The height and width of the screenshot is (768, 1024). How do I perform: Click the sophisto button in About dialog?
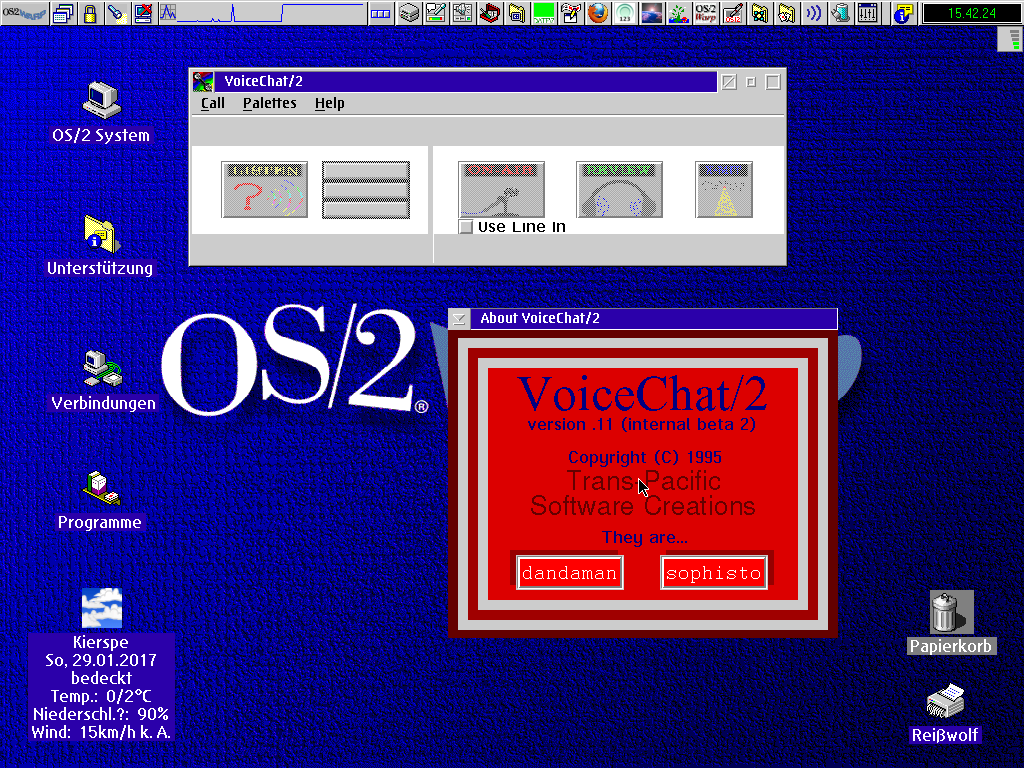(x=714, y=573)
